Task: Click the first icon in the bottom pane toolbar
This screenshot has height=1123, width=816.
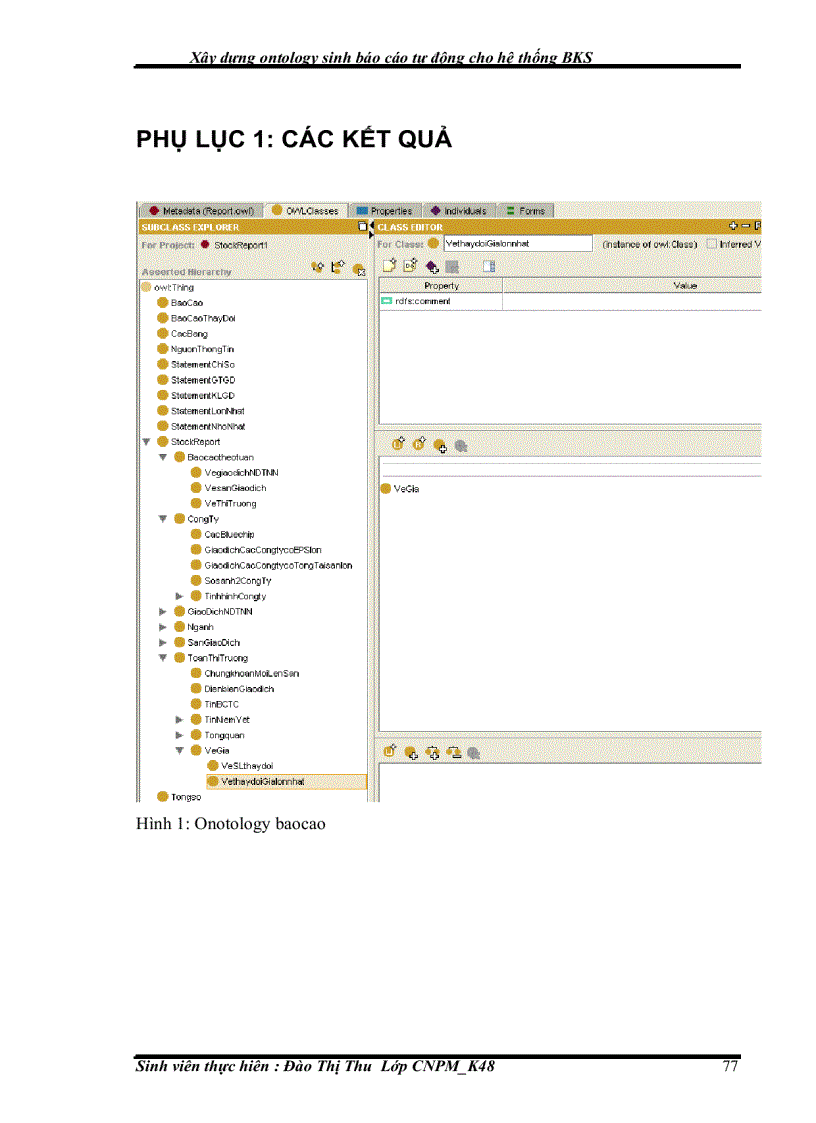Action: 390,751
